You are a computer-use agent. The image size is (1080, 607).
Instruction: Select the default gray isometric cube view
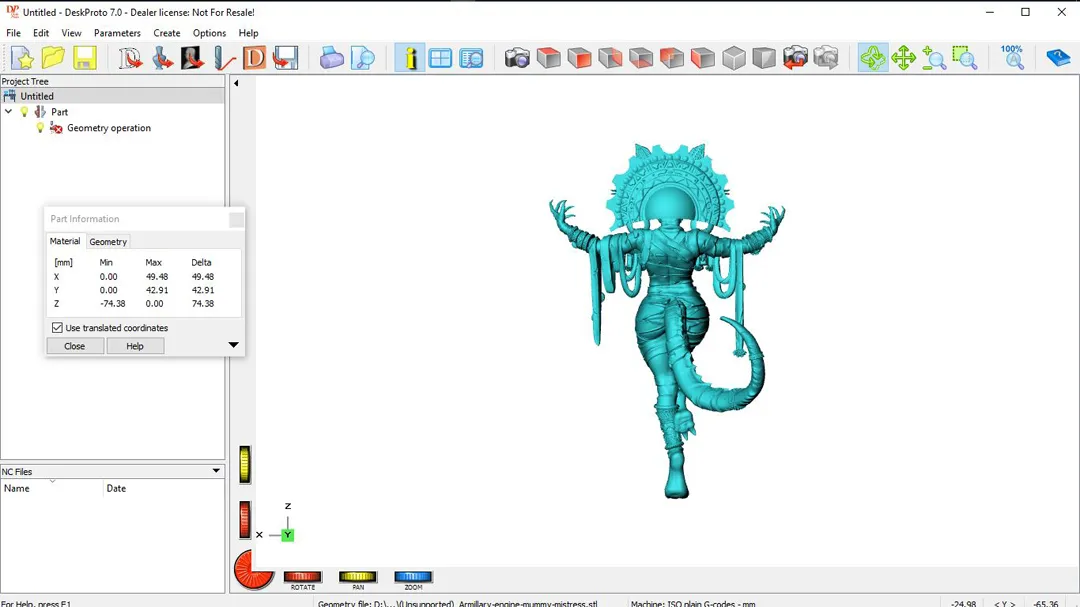pyautogui.click(x=734, y=59)
